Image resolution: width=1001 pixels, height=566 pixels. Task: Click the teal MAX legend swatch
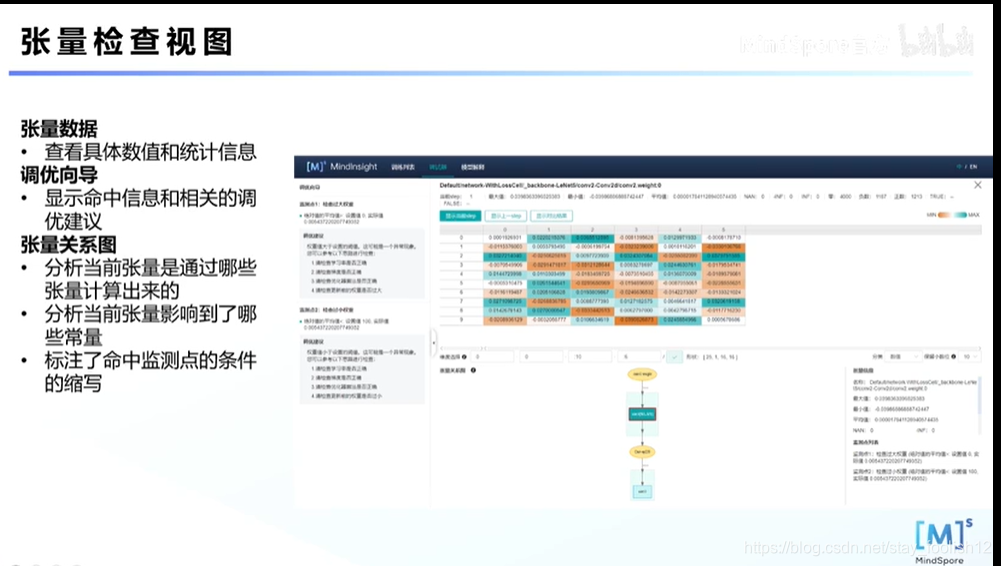point(960,215)
